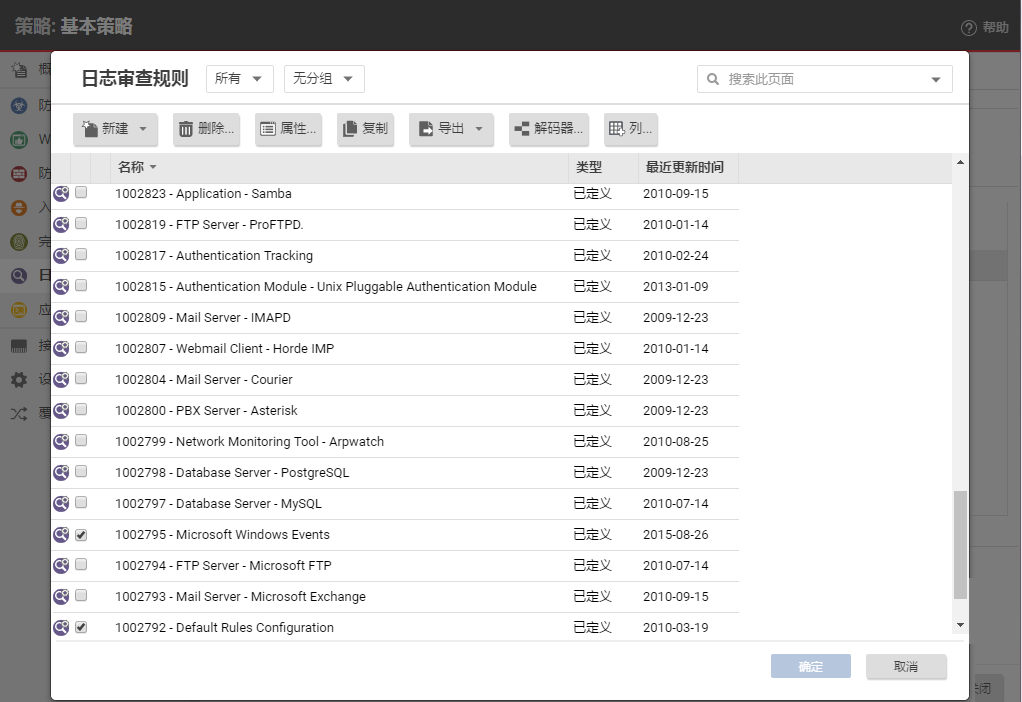Enable the Database Server MySQL rule checkbox
The width and height of the screenshot is (1022, 702).
pyautogui.click(x=81, y=504)
